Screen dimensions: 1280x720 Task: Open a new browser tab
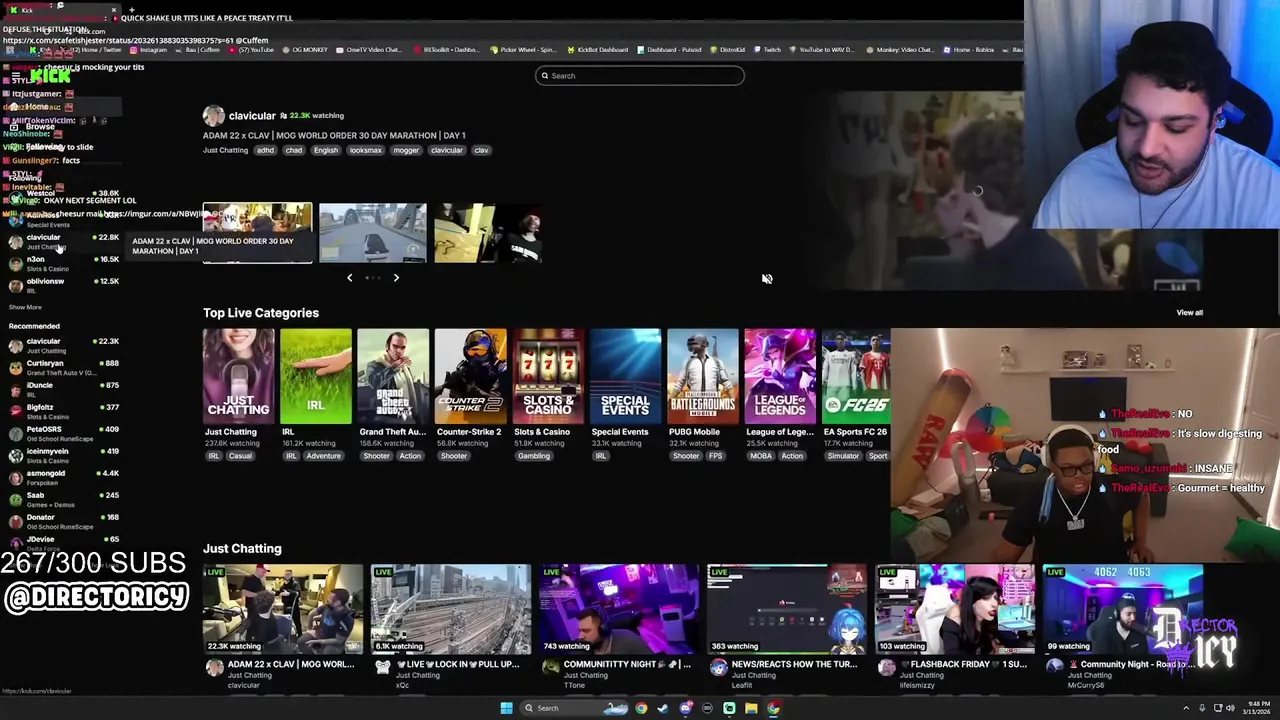pos(131,10)
